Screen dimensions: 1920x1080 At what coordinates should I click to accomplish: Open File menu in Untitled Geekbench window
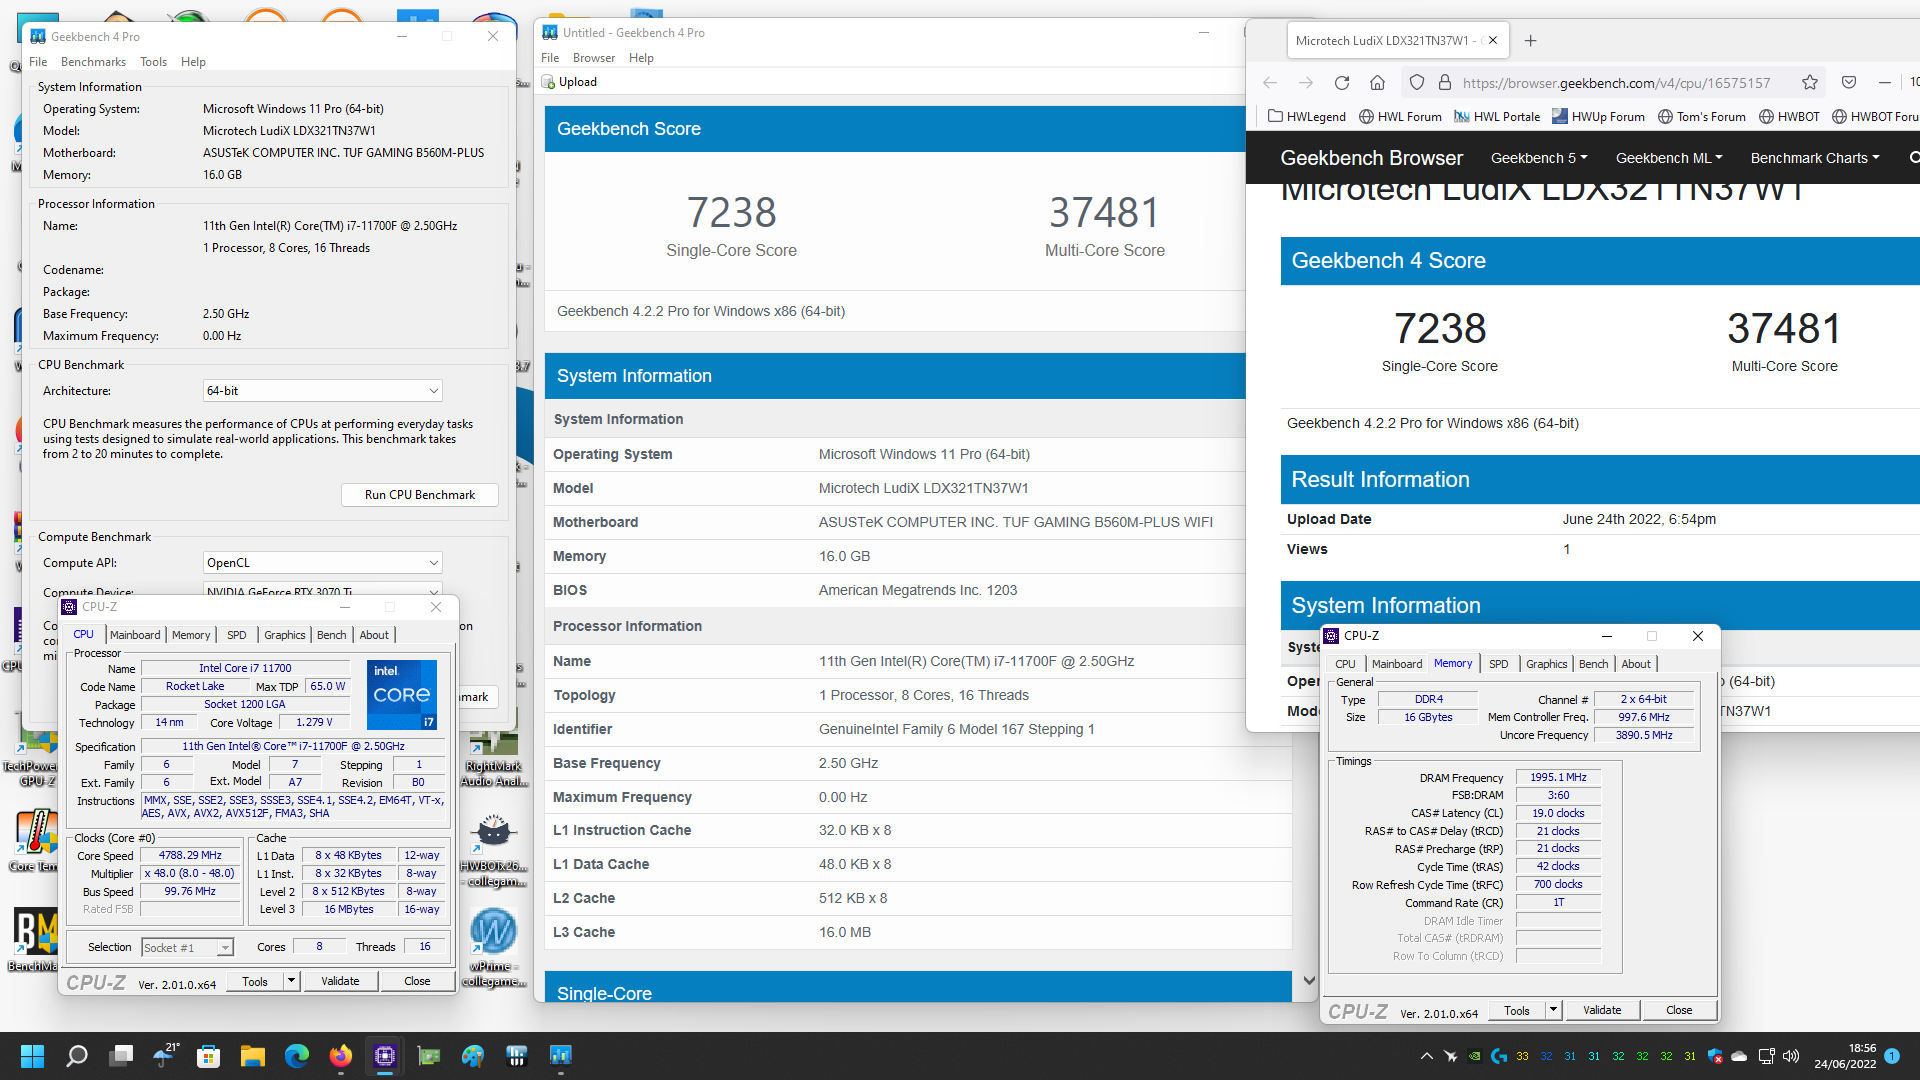click(550, 58)
